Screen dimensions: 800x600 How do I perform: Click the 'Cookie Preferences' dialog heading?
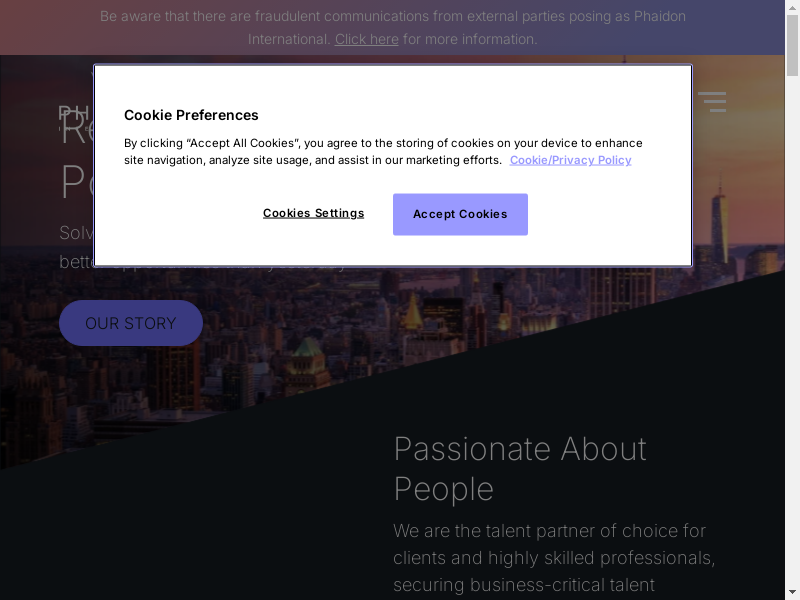pyautogui.click(x=191, y=115)
